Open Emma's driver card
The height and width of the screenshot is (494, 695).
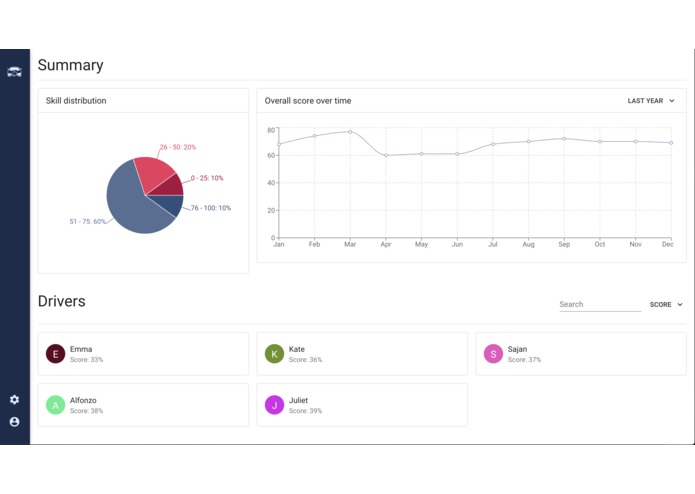[x=143, y=354]
